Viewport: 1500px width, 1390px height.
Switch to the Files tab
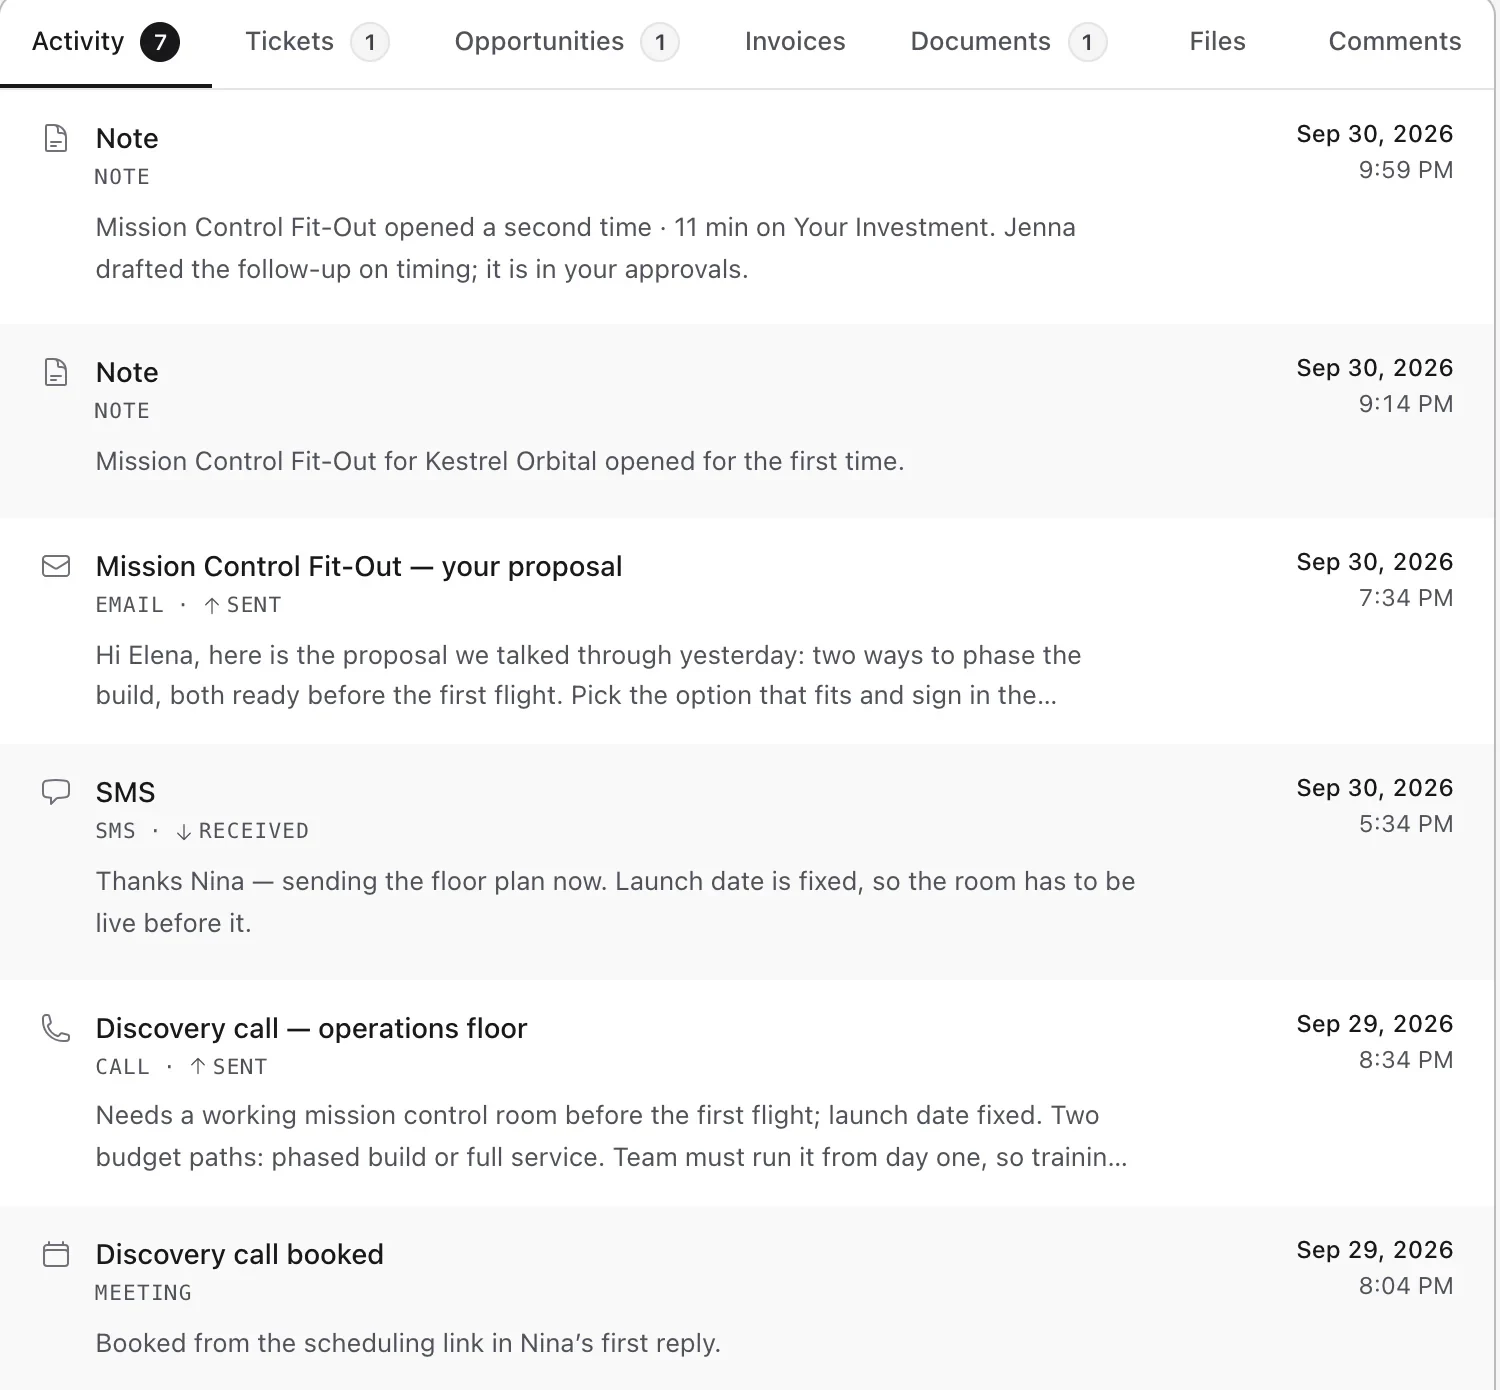coord(1217,42)
